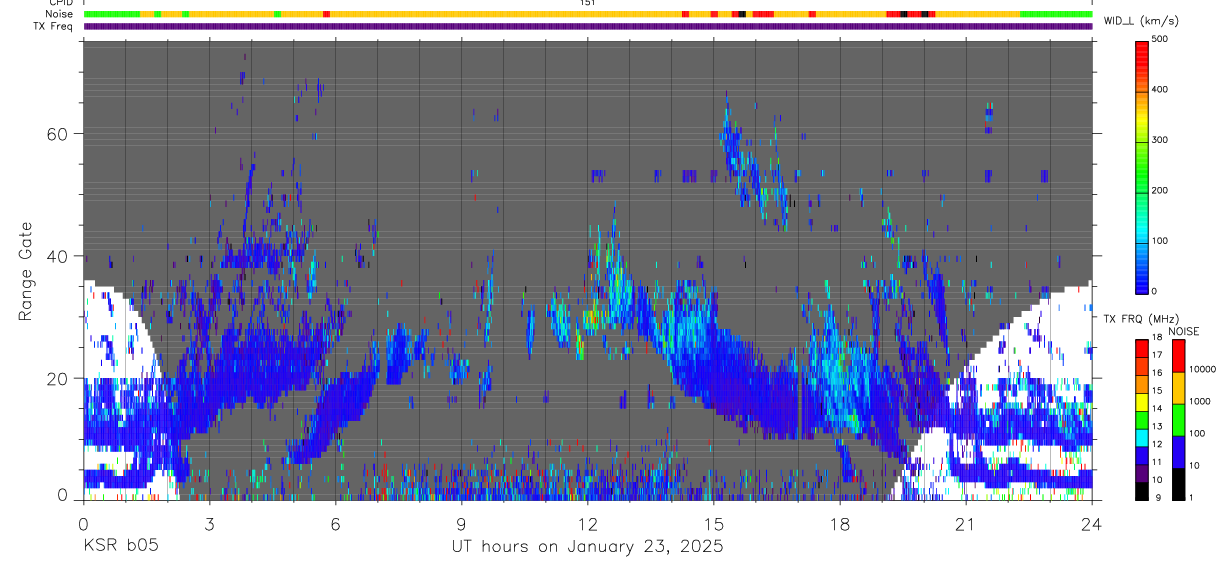Screen dimensions: 1228x567
Task: Click the '400' tick on width colorbar
Action: (x=1161, y=89)
